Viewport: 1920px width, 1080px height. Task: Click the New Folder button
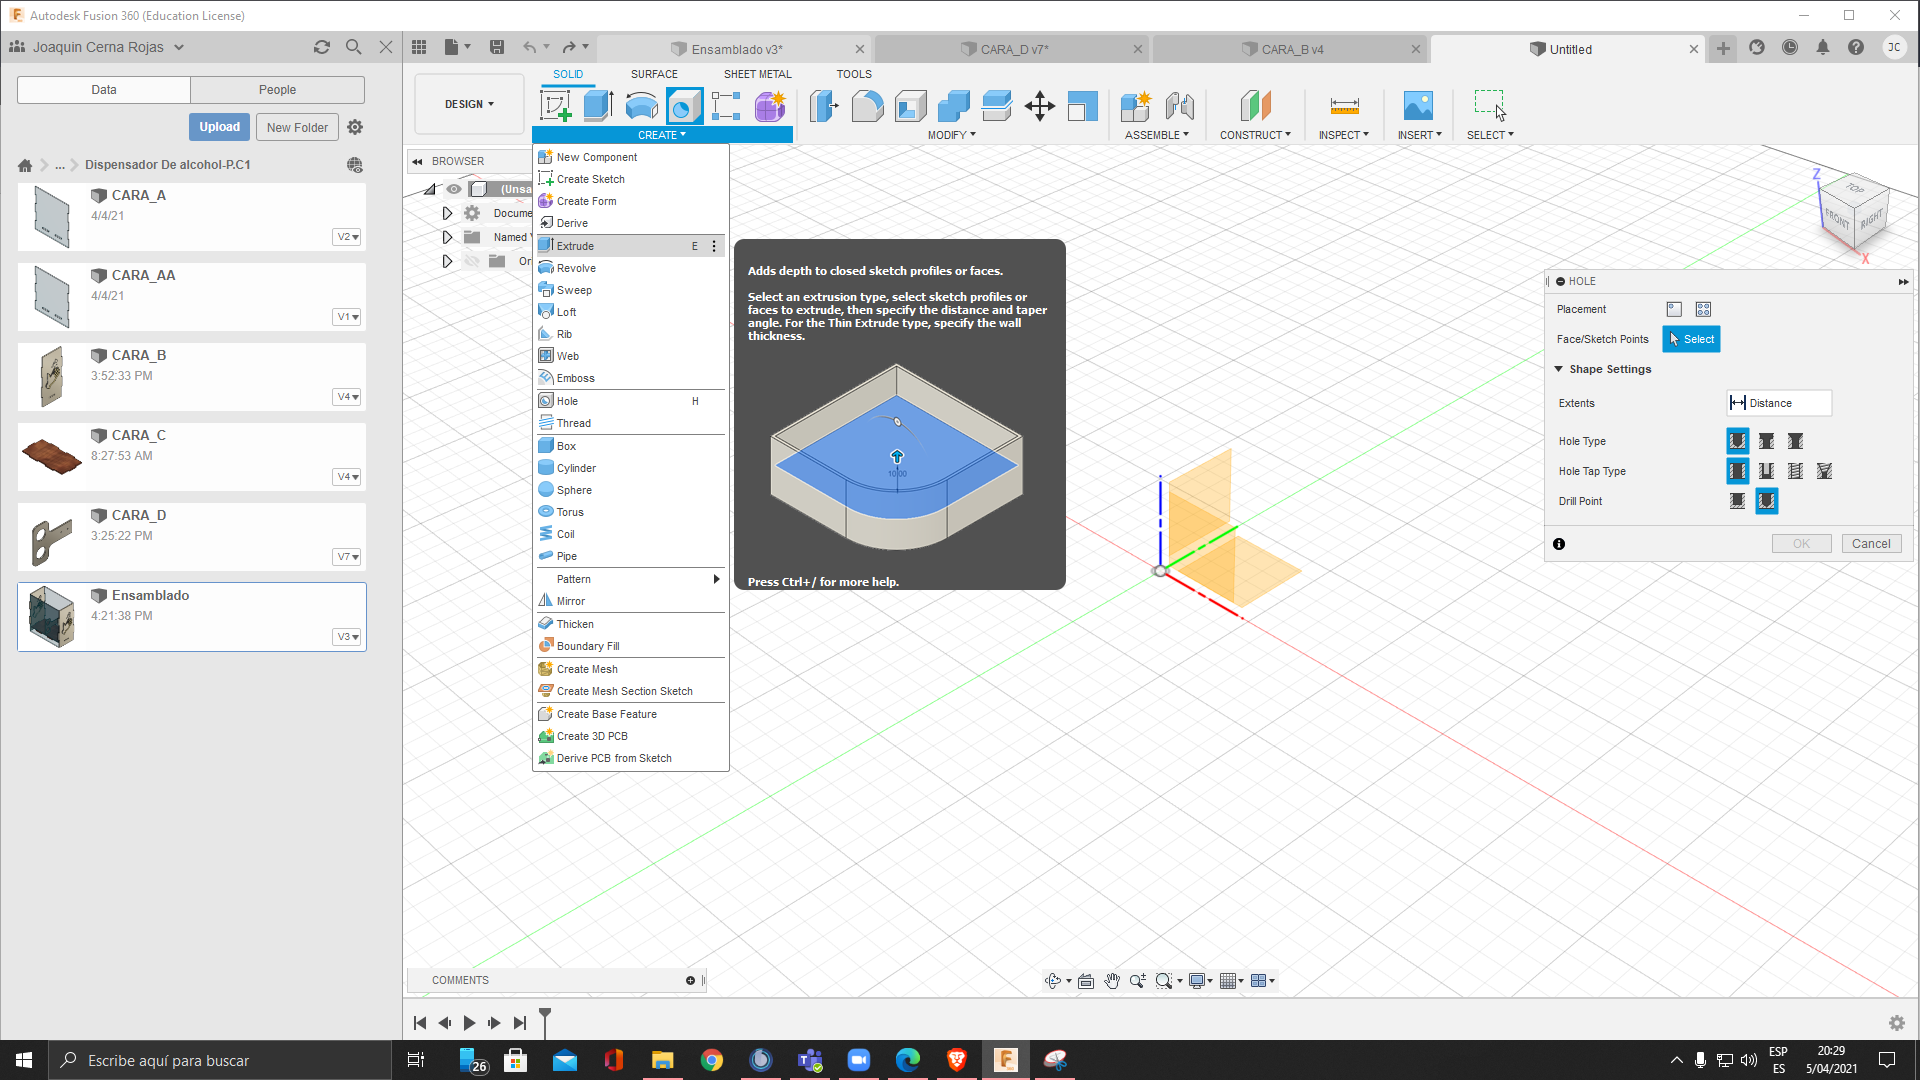(x=297, y=127)
